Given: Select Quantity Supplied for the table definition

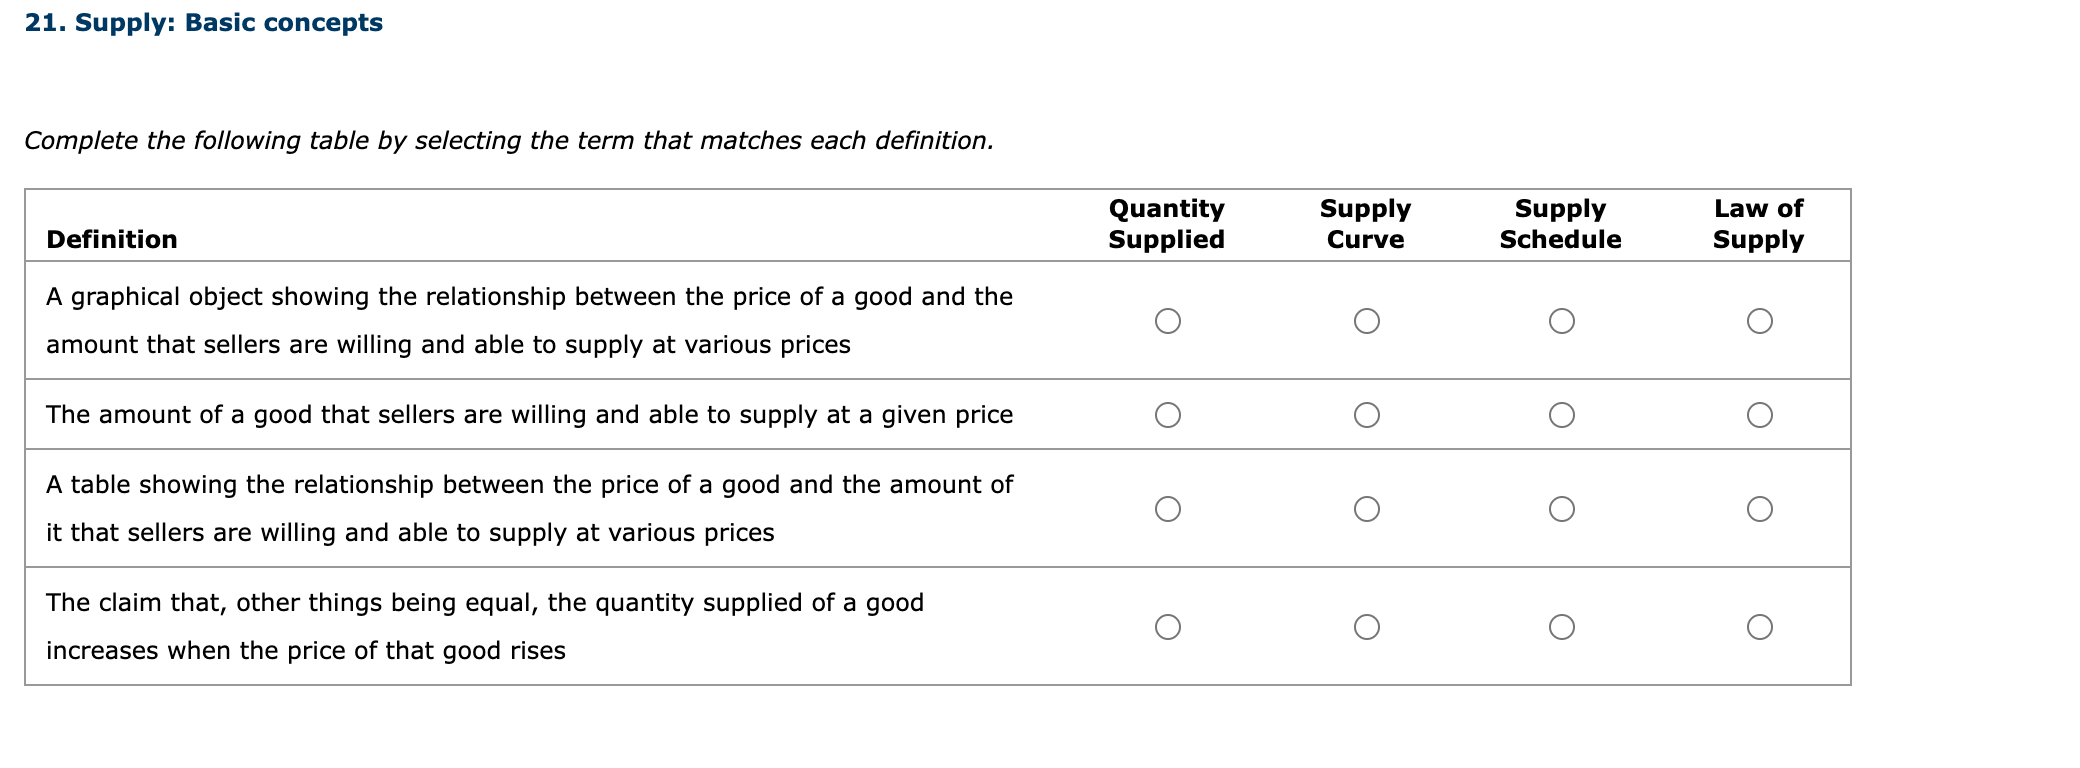Looking at the screenshot, I should [1167, 508].
